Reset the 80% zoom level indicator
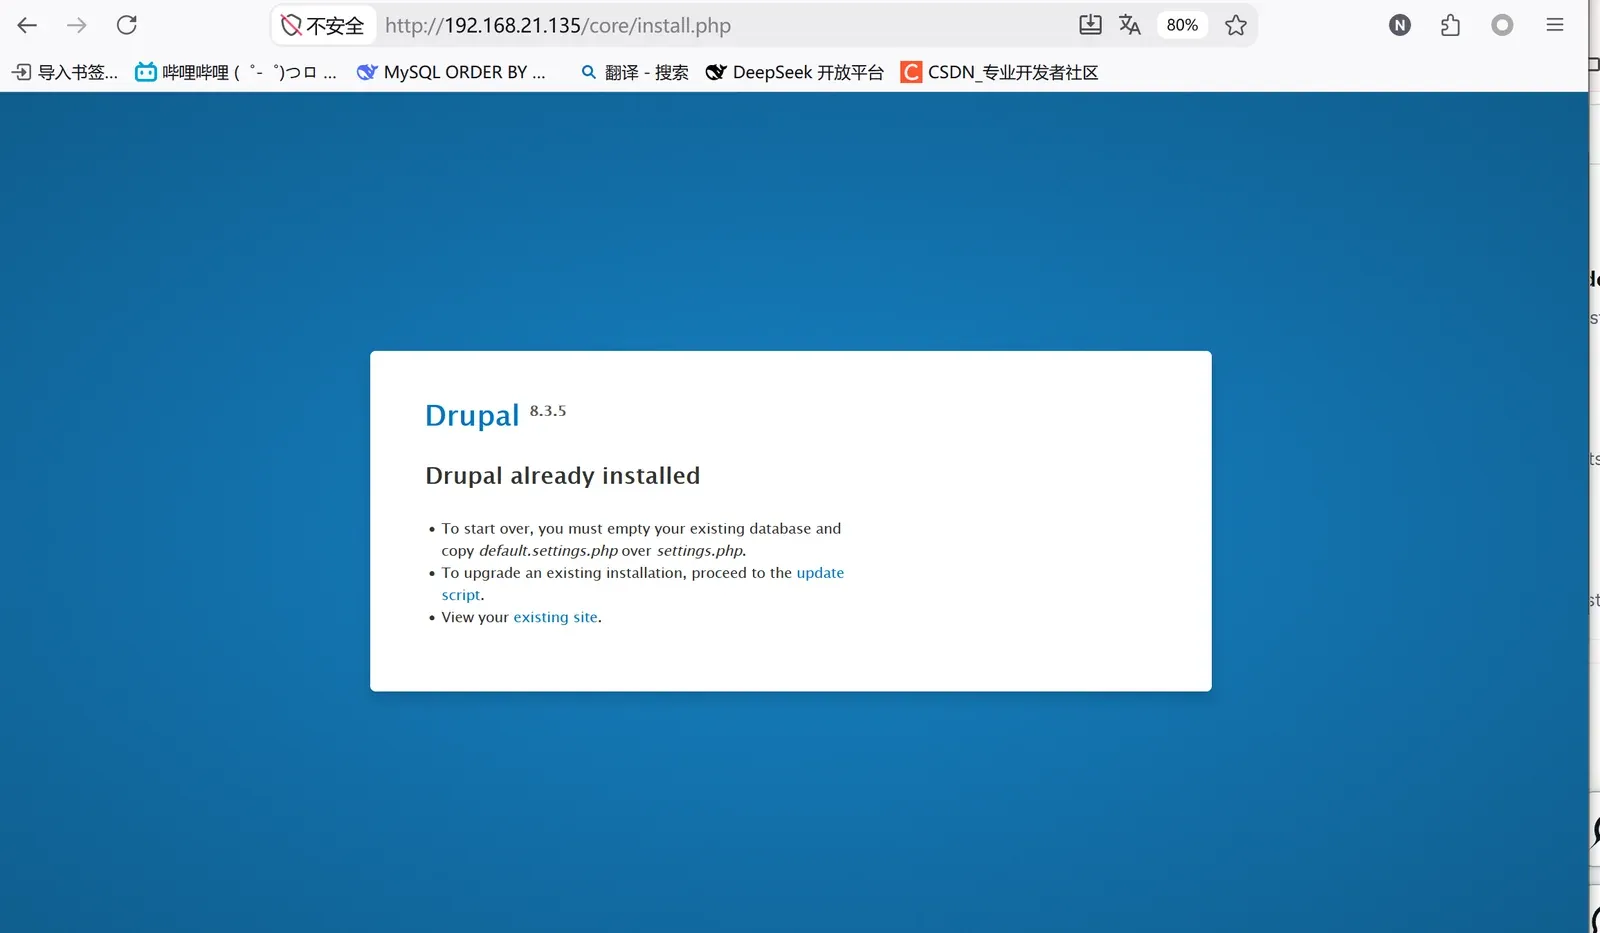Image resolution: width=1600 pixels, height=933 pixels. (1182, 25)
